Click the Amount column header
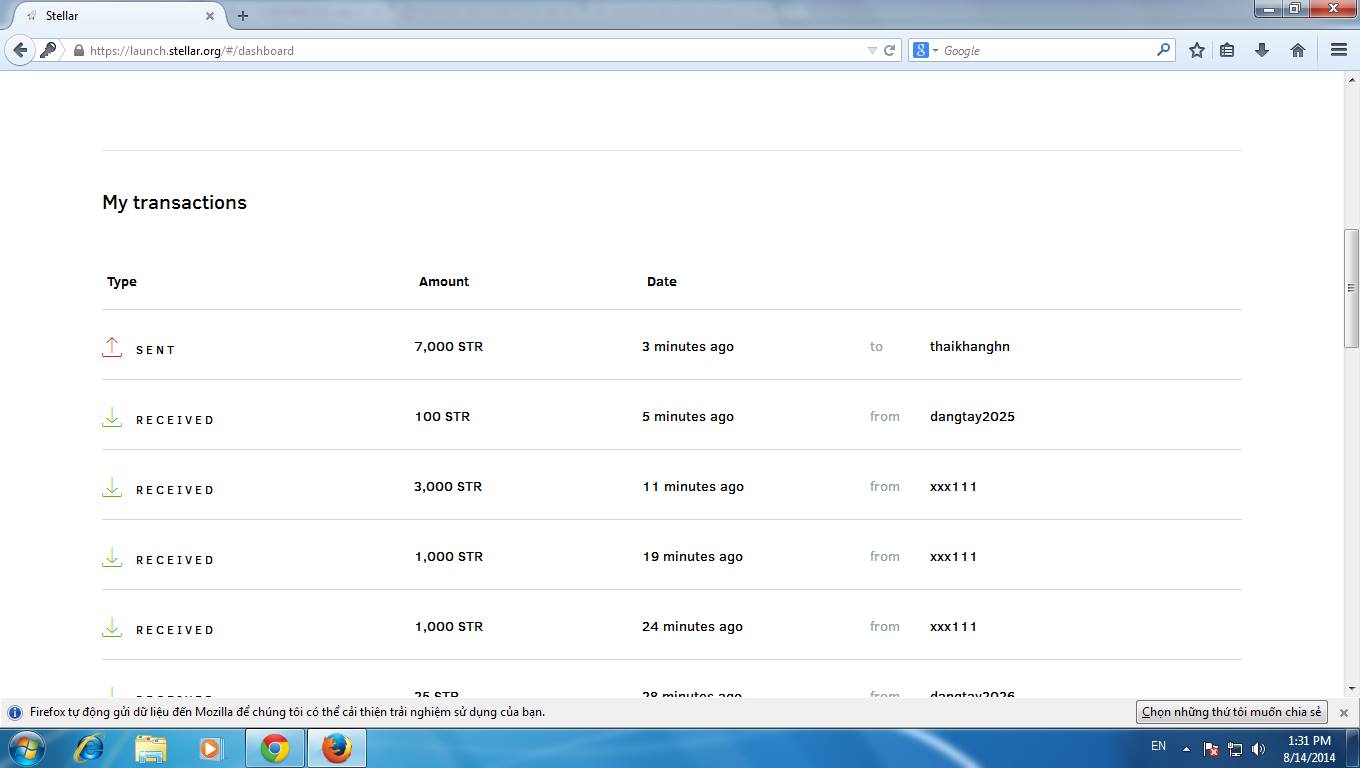 (444, 282)
